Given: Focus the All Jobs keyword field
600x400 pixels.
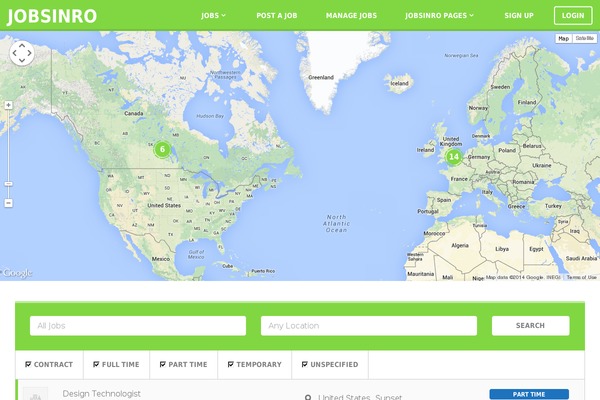Looking at the screenshot, I should point(138,326).
